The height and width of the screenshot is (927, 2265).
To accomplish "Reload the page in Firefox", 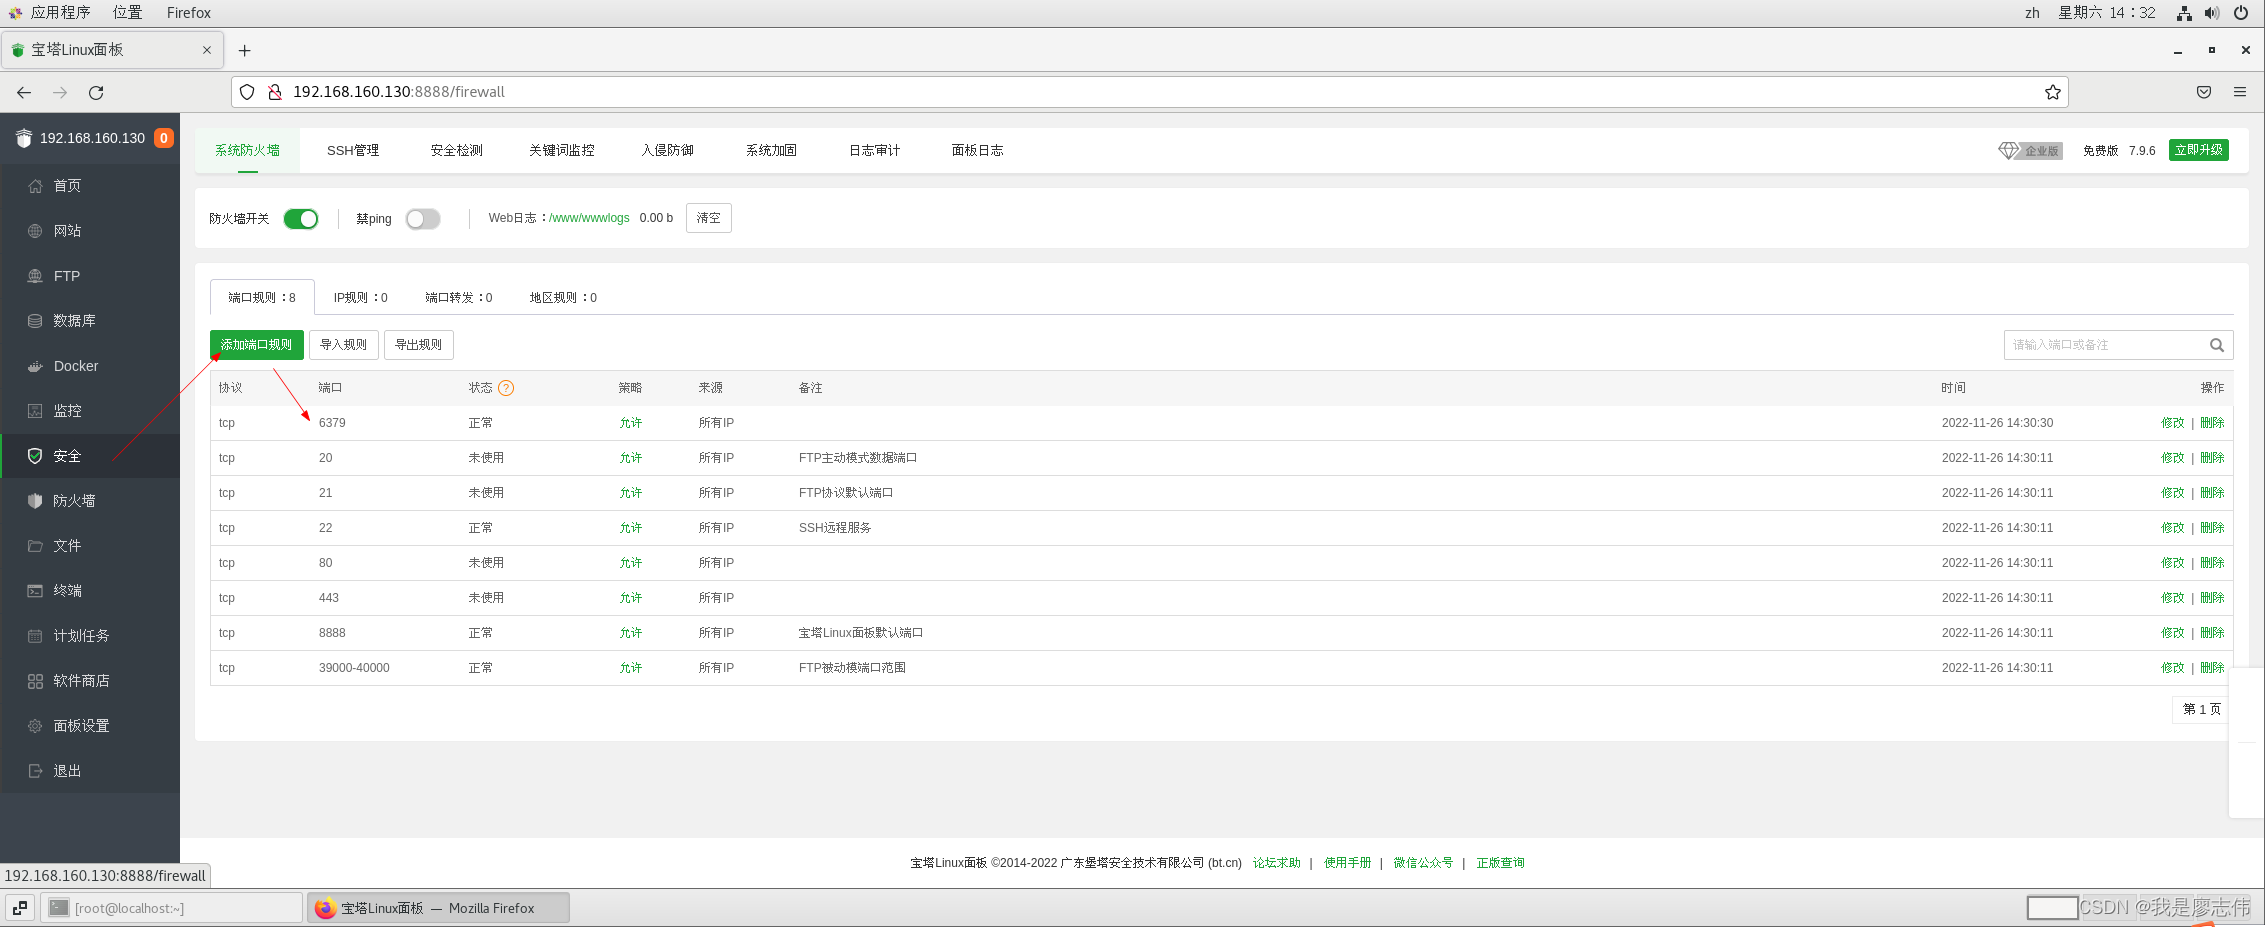I will tap(96, 92).
